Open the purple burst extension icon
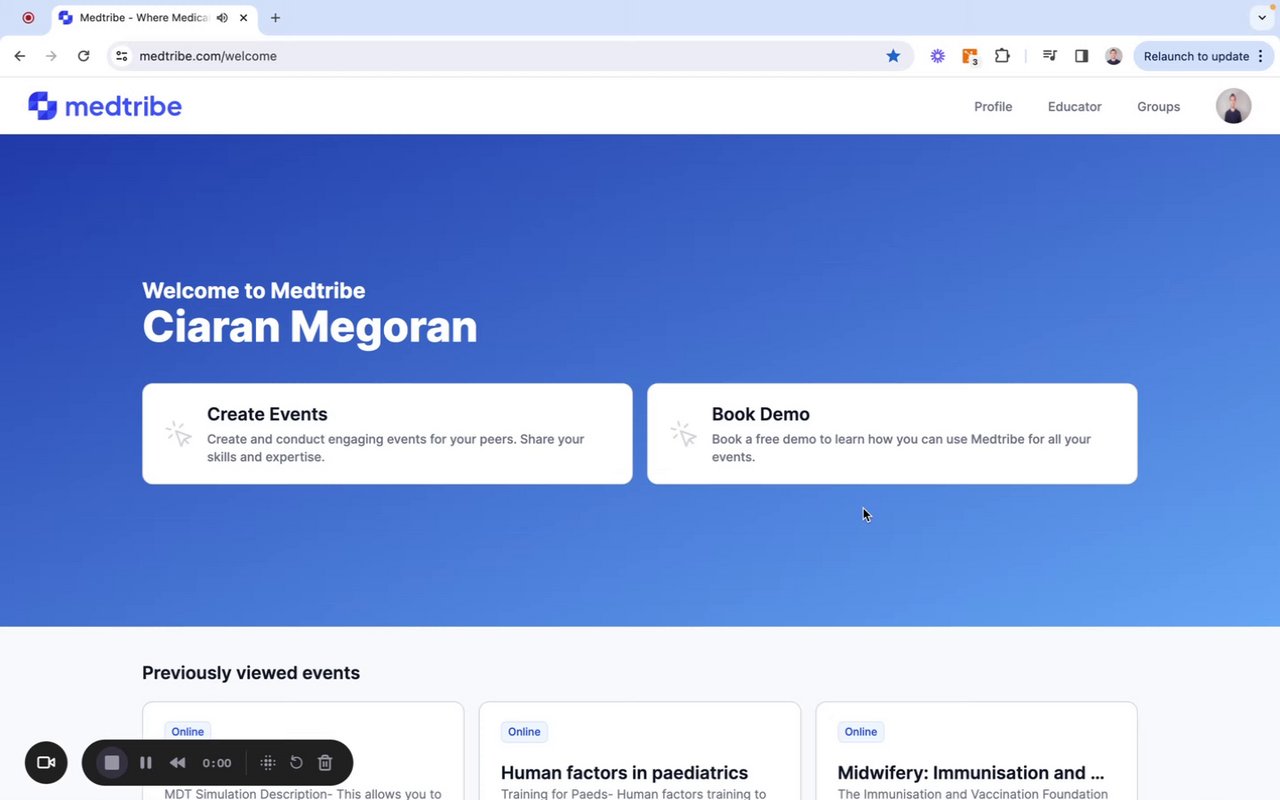Viewport: 1280px width, 800px height. coord(937,56)
